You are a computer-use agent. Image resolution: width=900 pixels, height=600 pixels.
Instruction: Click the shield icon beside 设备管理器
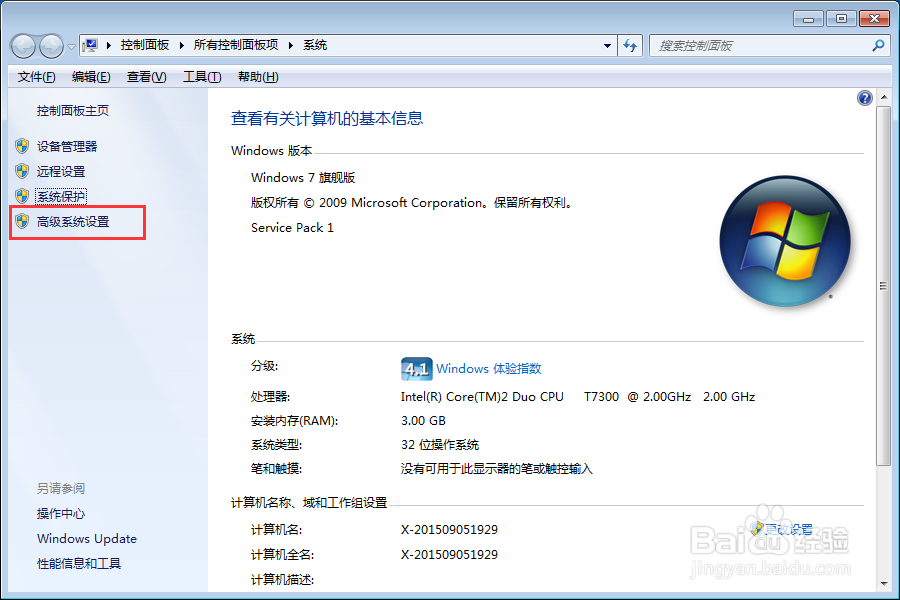[x=22, y=146]
